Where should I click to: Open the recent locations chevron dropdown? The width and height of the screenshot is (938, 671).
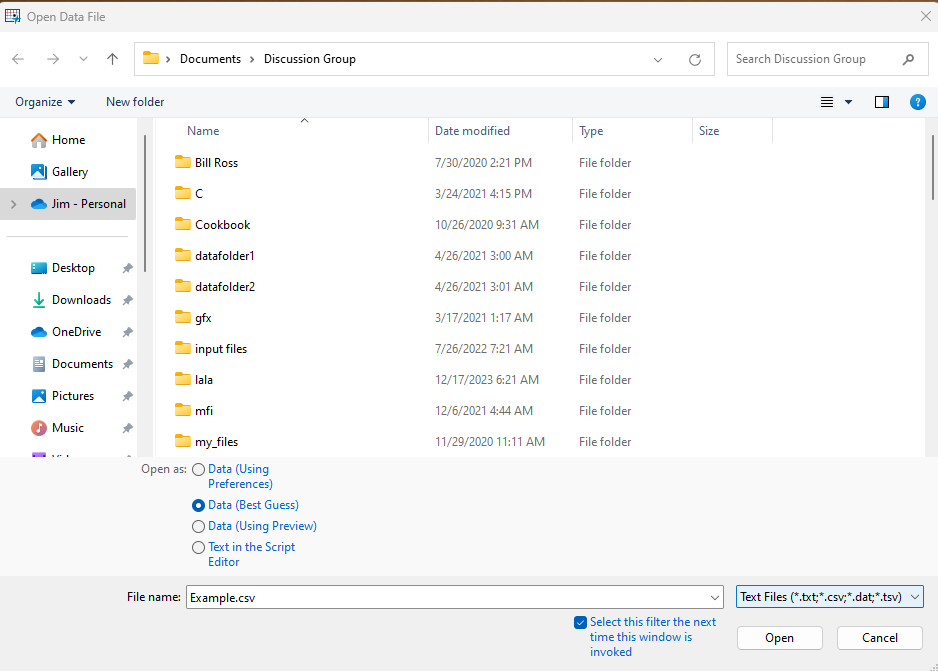(x=83, y=59)
